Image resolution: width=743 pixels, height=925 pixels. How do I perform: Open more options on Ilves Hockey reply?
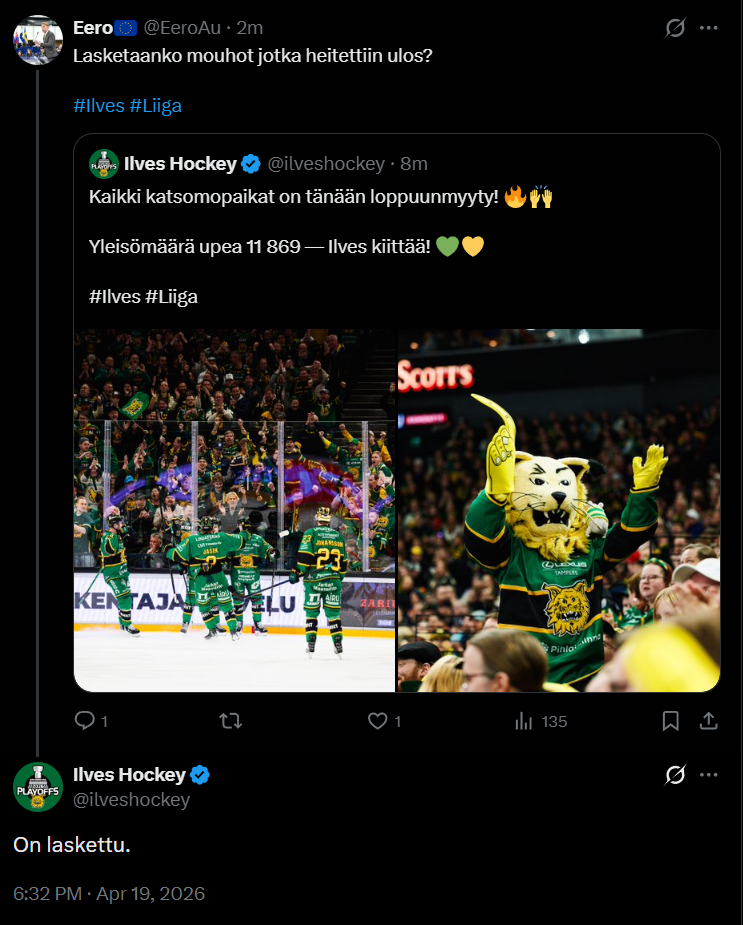click(x=709, y=774)
